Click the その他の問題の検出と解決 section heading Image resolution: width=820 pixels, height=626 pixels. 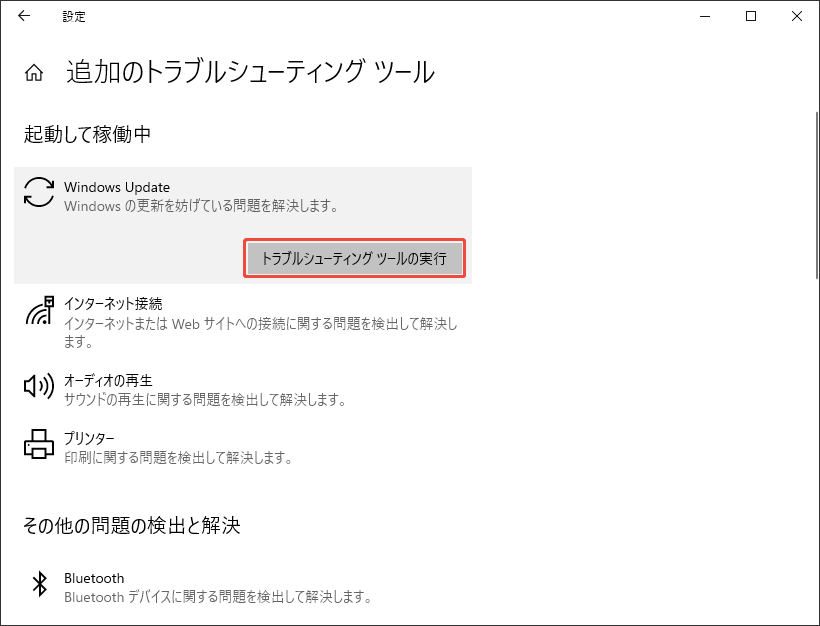(x=131, y=526)
